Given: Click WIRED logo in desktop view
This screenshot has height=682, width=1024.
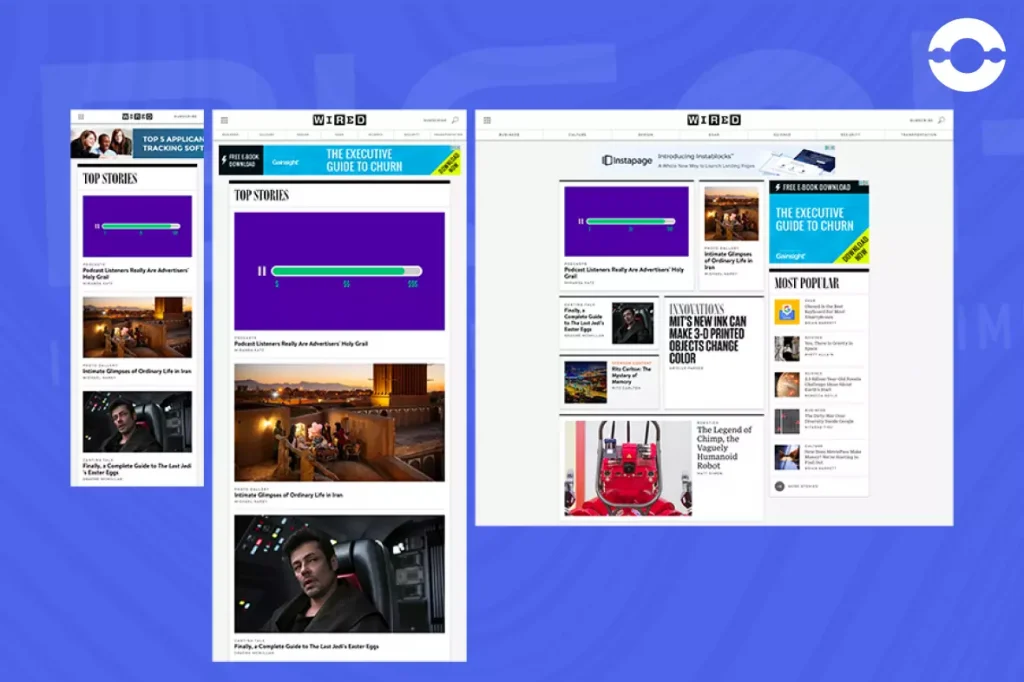Looking at the screenshot, I should point(714,120).
